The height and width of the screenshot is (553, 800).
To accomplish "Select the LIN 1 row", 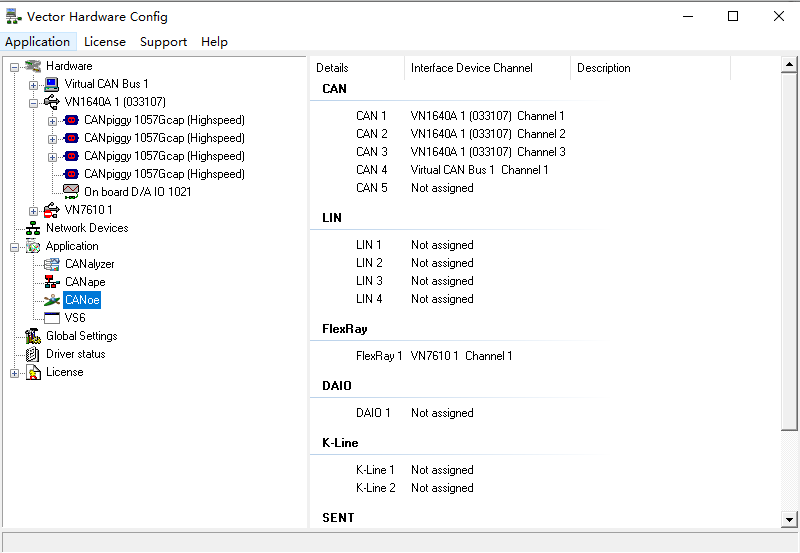I will 415,245.
